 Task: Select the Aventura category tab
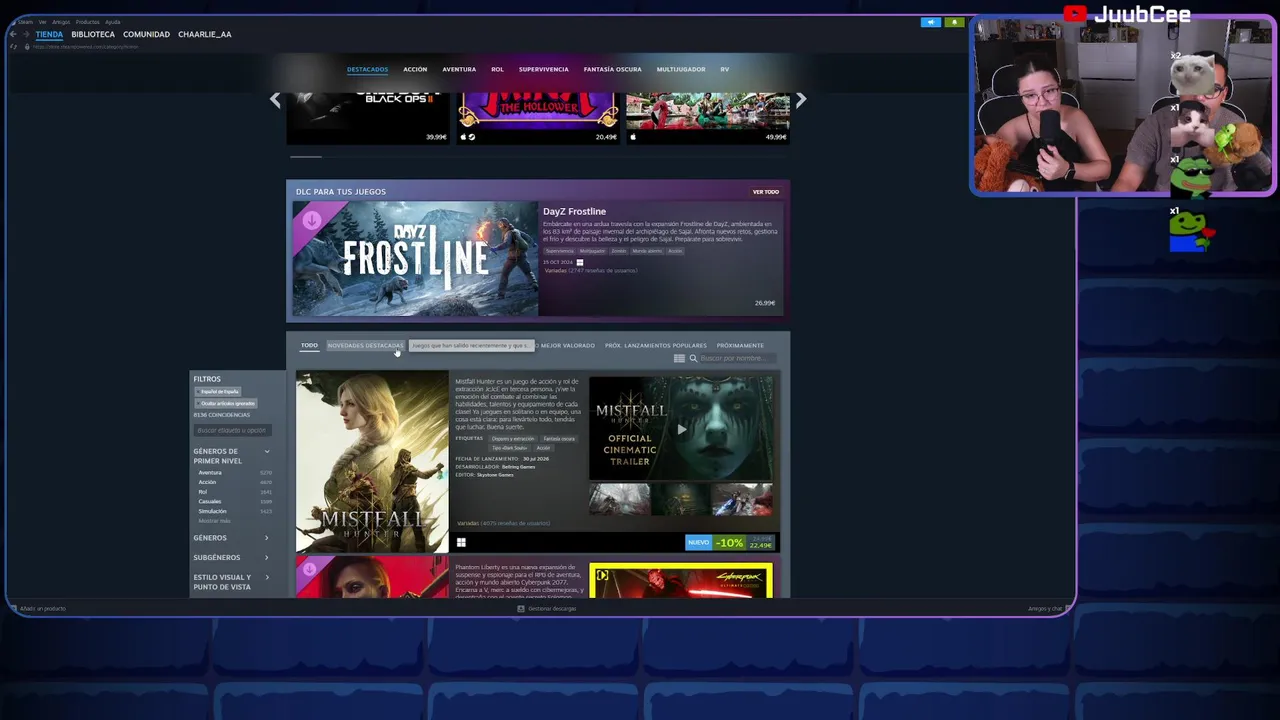459,69
